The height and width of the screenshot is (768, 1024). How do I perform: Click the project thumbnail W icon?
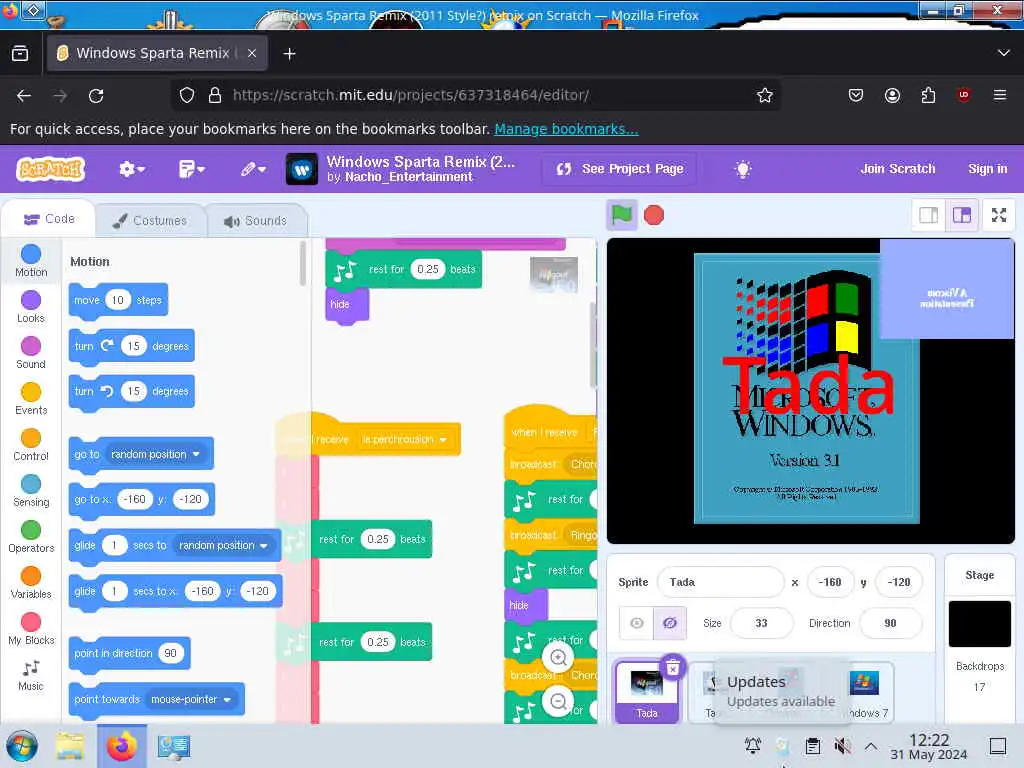pyautogui.click(x=302, y=169)
